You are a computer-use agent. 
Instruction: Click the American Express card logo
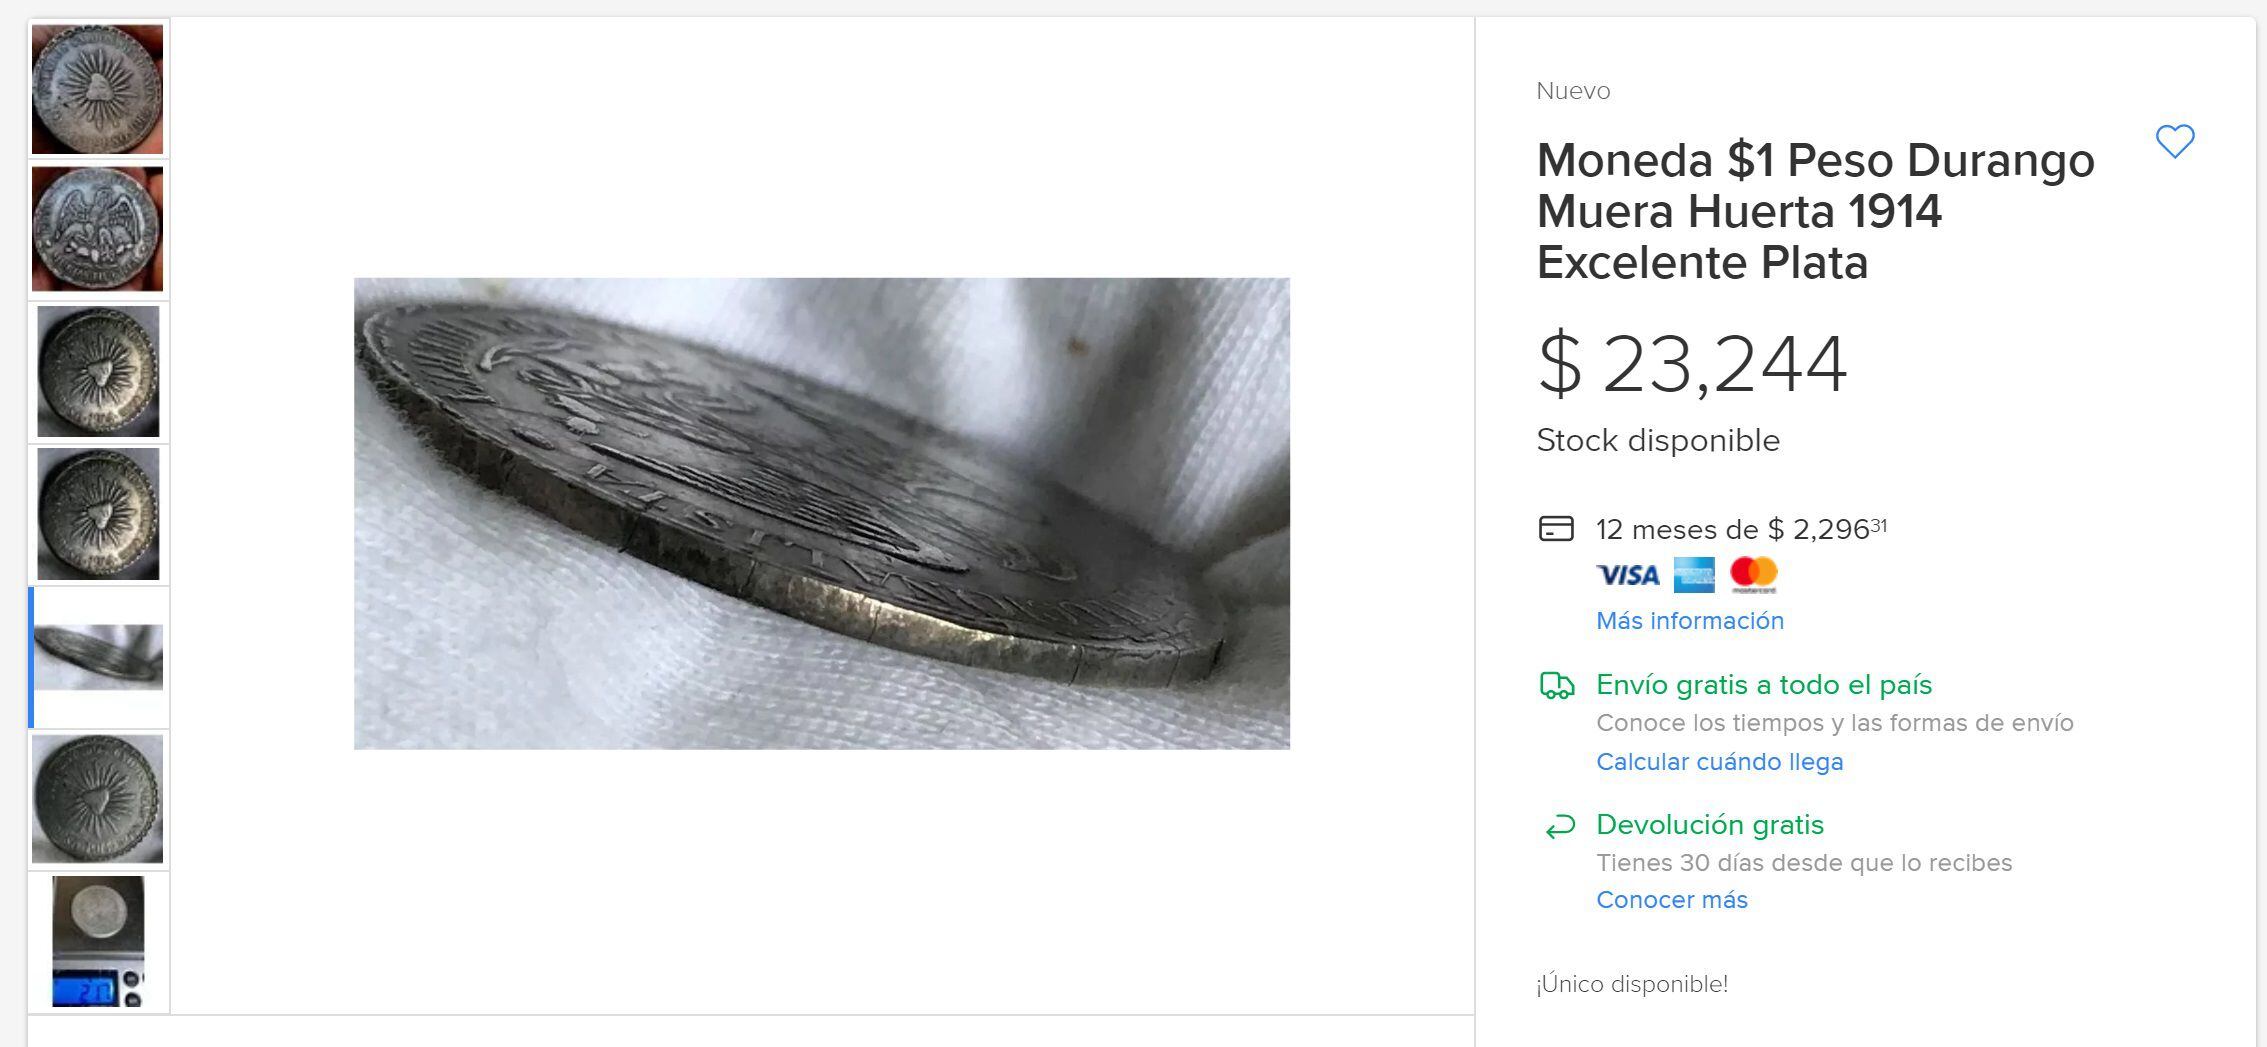tap(1694, 575)
